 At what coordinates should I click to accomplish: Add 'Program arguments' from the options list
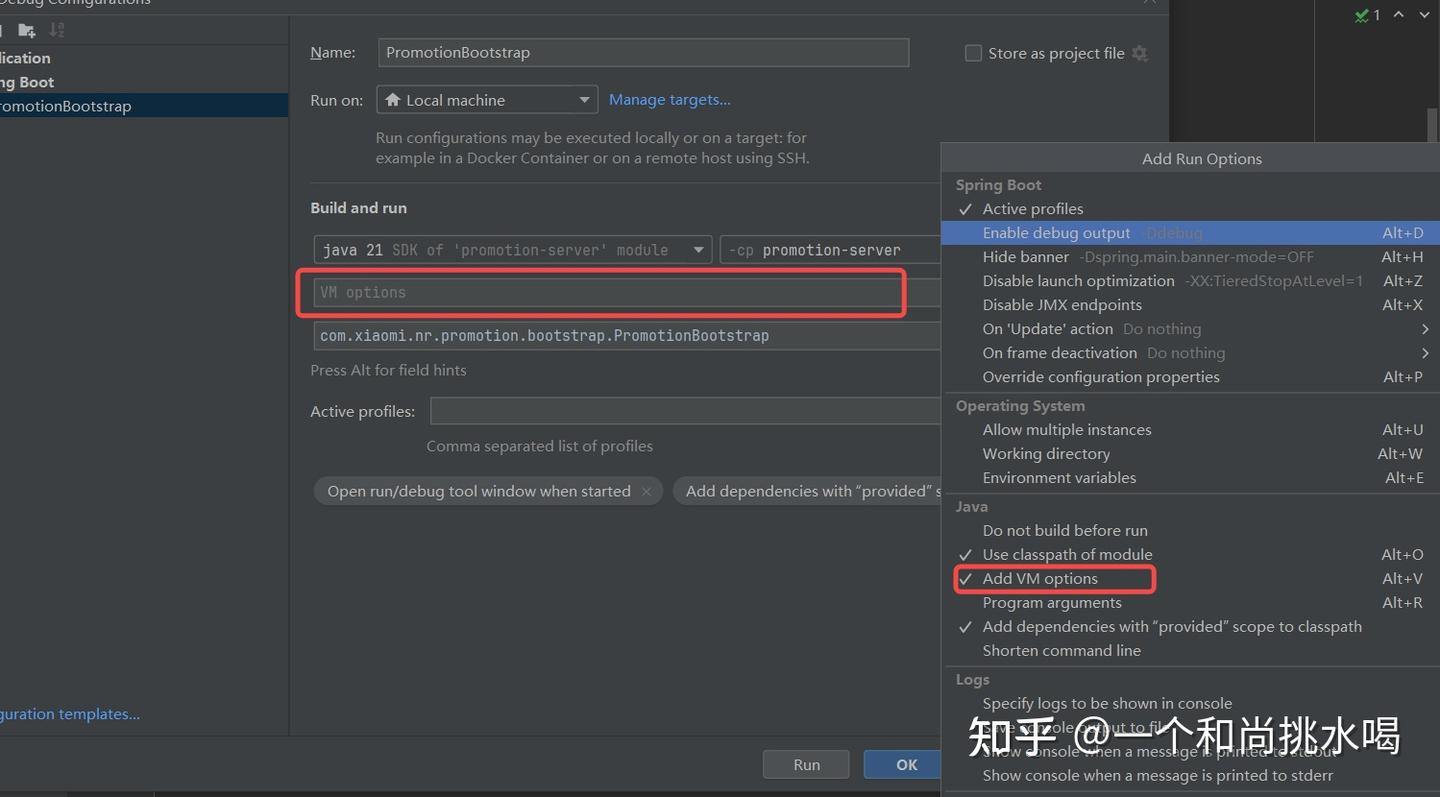pos(1051,602)
